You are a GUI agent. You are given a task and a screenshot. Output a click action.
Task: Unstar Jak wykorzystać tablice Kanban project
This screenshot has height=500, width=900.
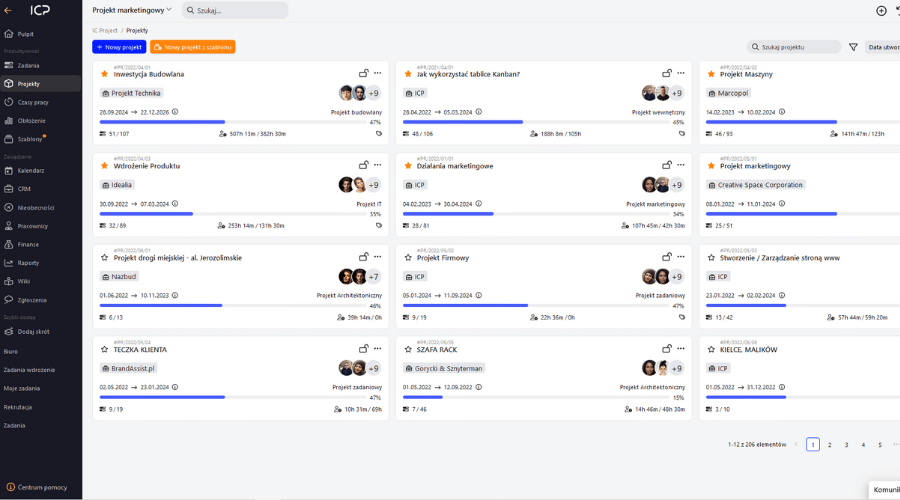pos(408,74)
